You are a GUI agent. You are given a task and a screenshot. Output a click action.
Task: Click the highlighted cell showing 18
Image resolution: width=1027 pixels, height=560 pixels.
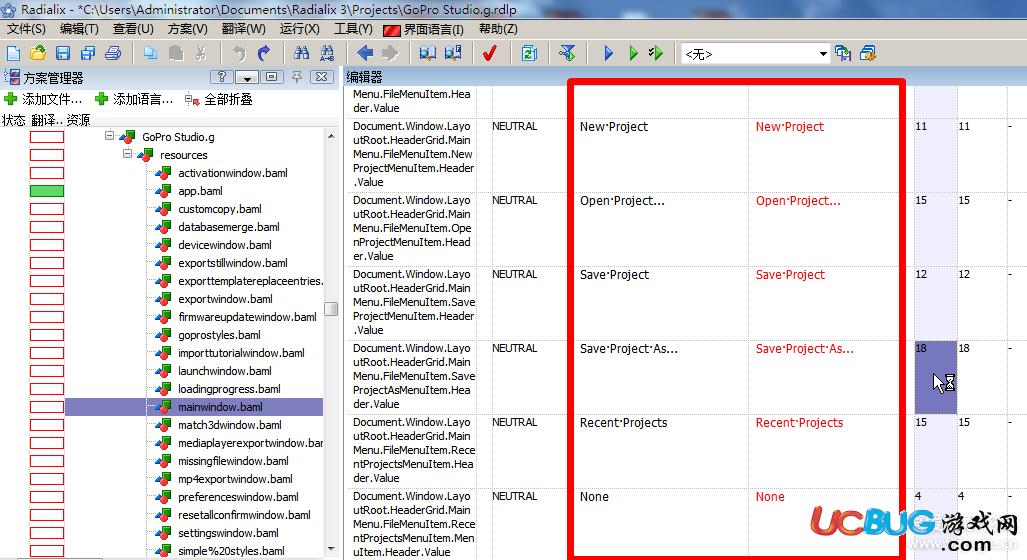click(935, 377)
